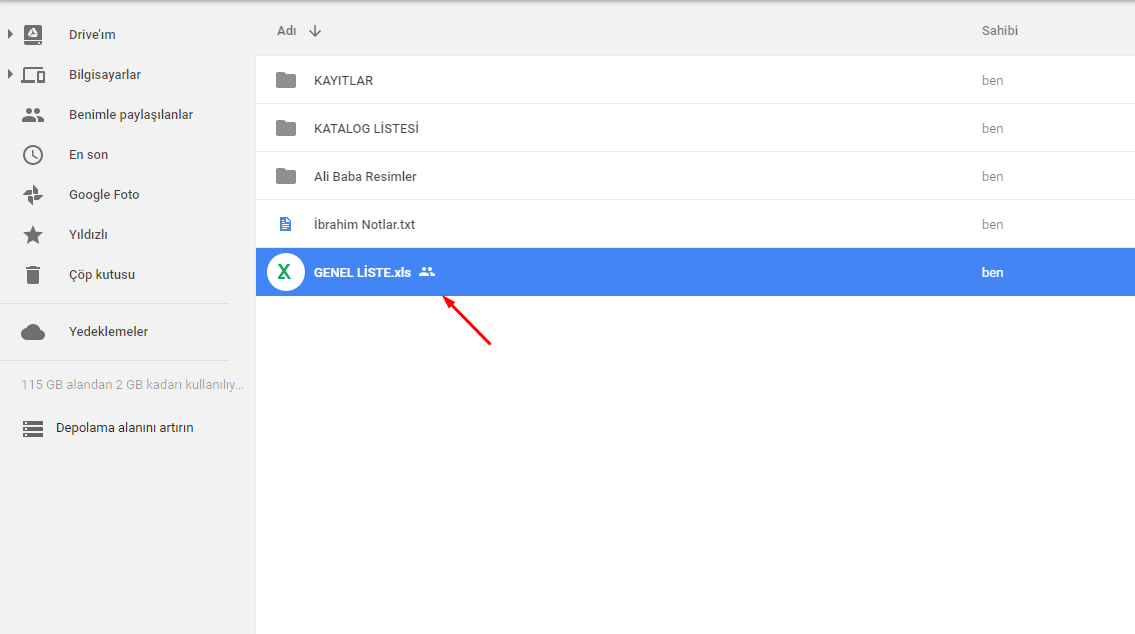This screenshot has height=634, width=1135.
Task: Click the Ali Baba Resimler folder icon
Action: coord(286,176)
